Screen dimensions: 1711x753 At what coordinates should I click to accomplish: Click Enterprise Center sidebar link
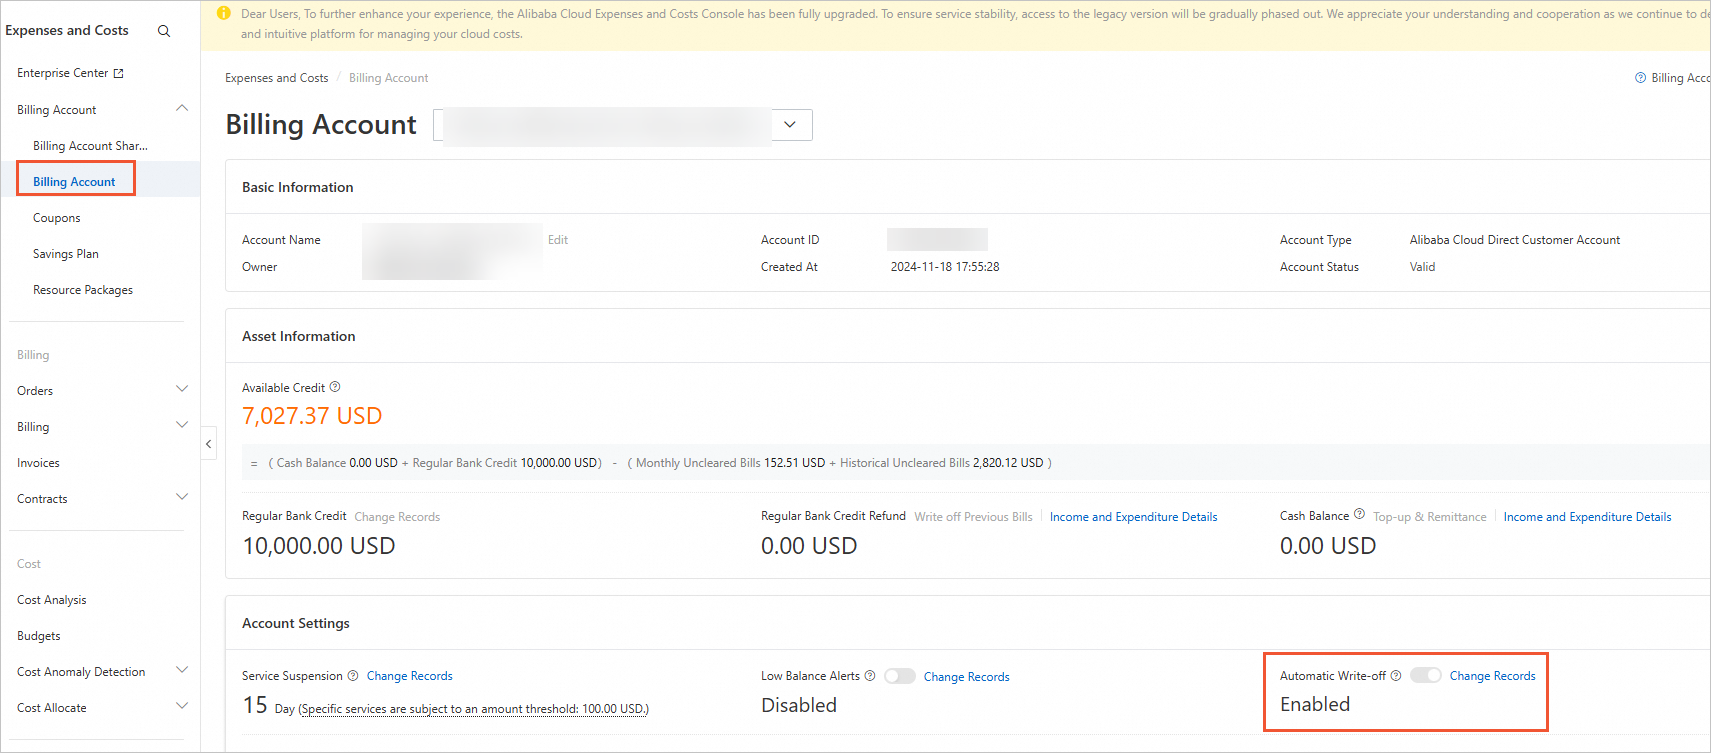click(x=62, y=73)
